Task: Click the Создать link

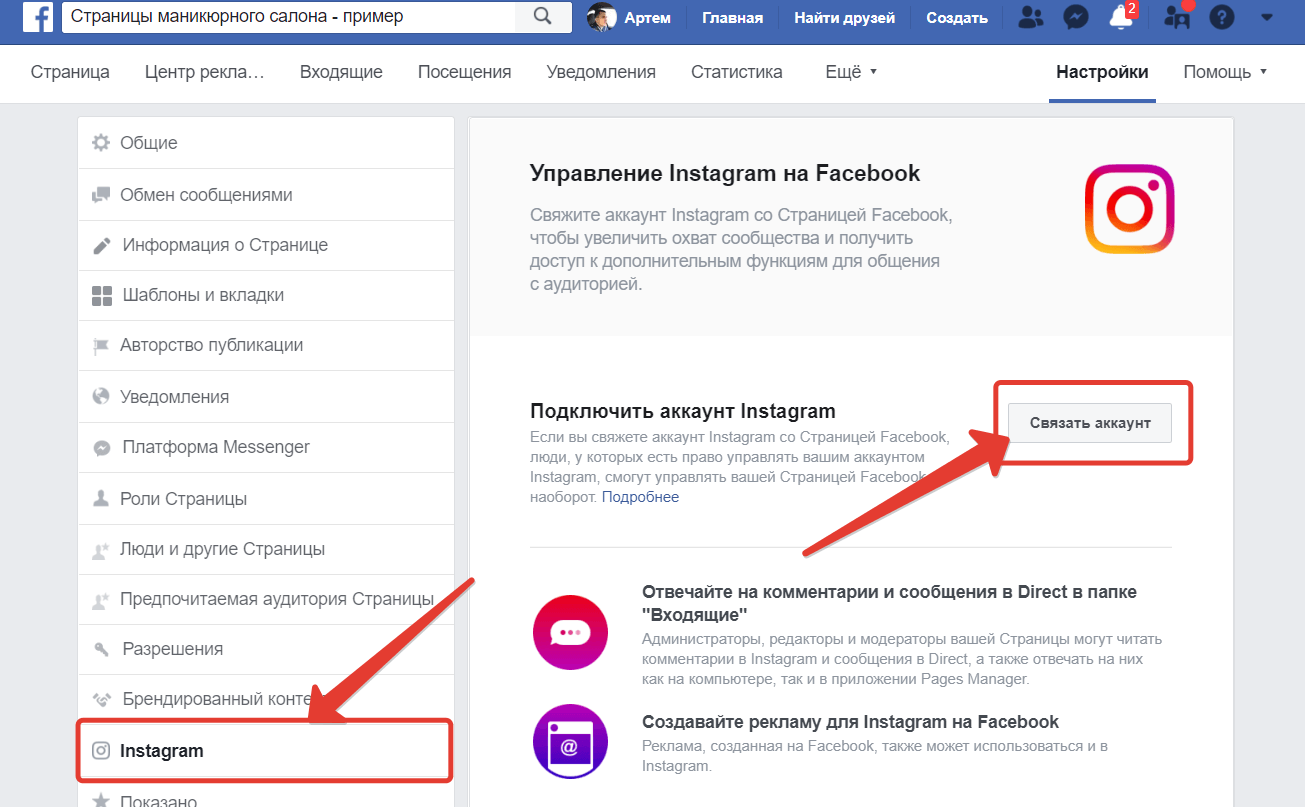Action: 957,17
